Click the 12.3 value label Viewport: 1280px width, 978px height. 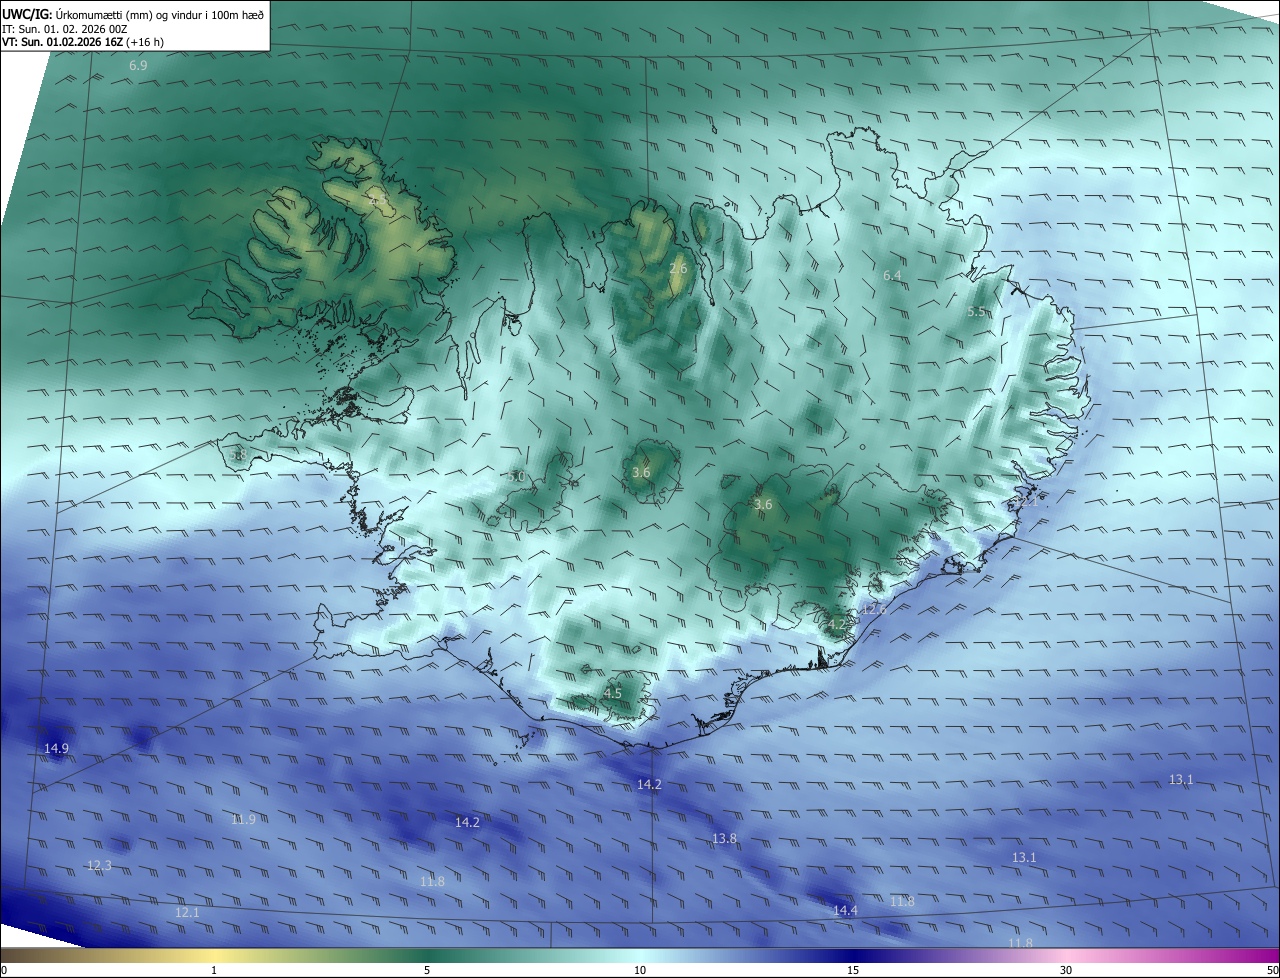coord(99,865)
